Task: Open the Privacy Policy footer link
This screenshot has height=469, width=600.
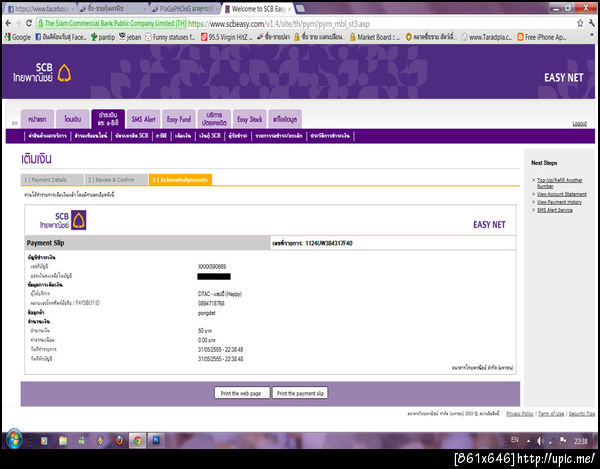Action: pyautogui.click(x=520, y=414)
